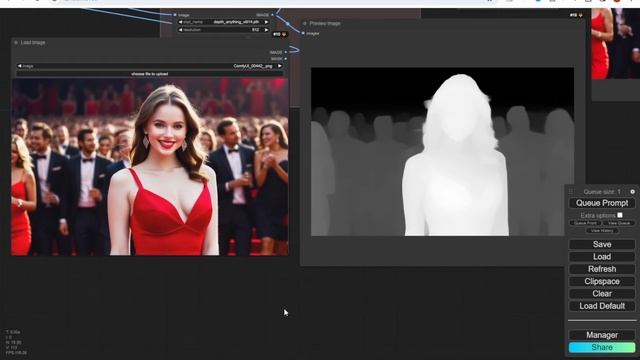Select the loaded woman in red dress image

tap(150, 167)
